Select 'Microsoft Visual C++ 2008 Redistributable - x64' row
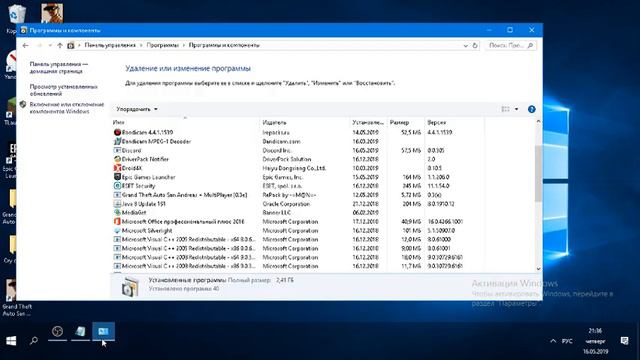640x360 pixels. [298, 258]
